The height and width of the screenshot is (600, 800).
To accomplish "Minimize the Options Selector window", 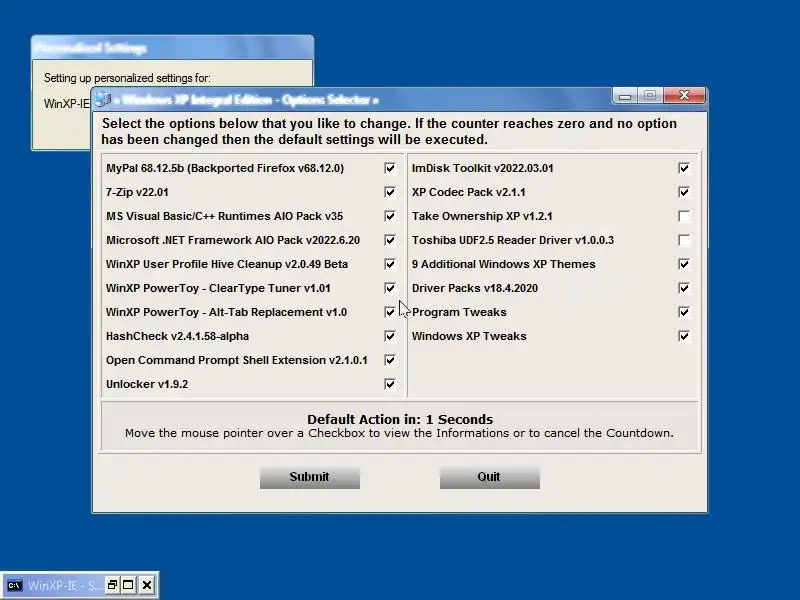I will (x=625, y=96).
